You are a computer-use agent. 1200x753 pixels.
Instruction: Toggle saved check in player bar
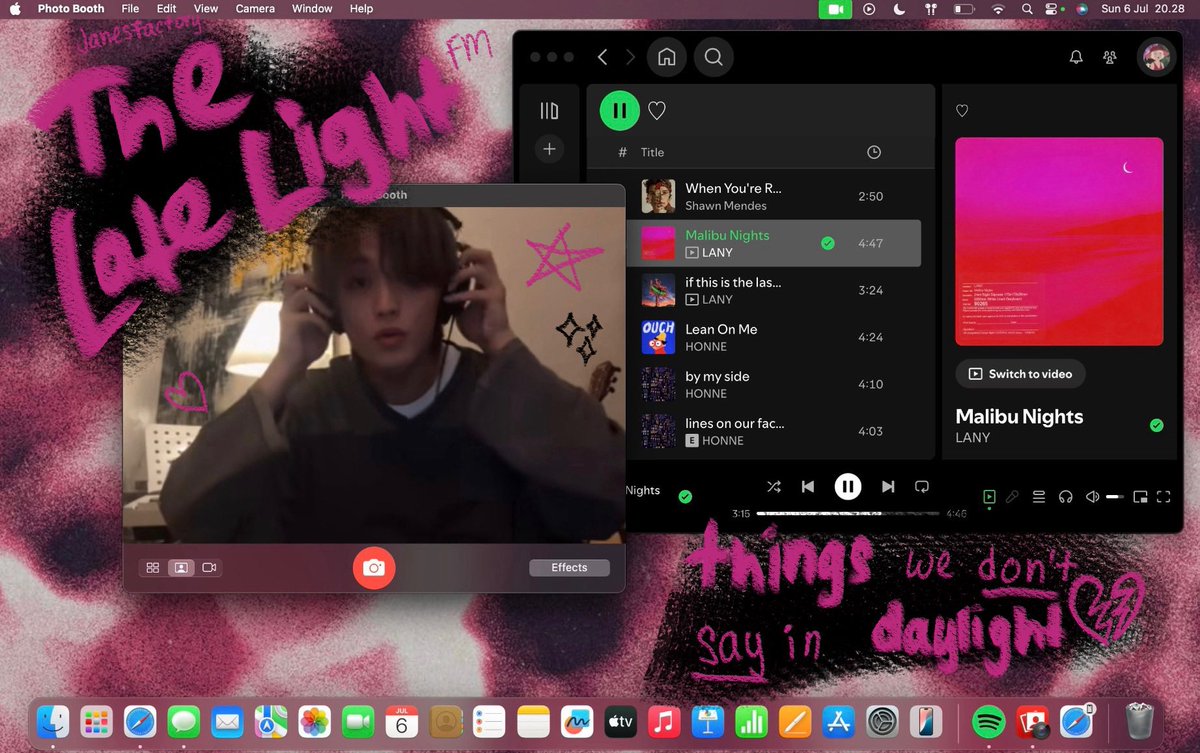point(685,496)
